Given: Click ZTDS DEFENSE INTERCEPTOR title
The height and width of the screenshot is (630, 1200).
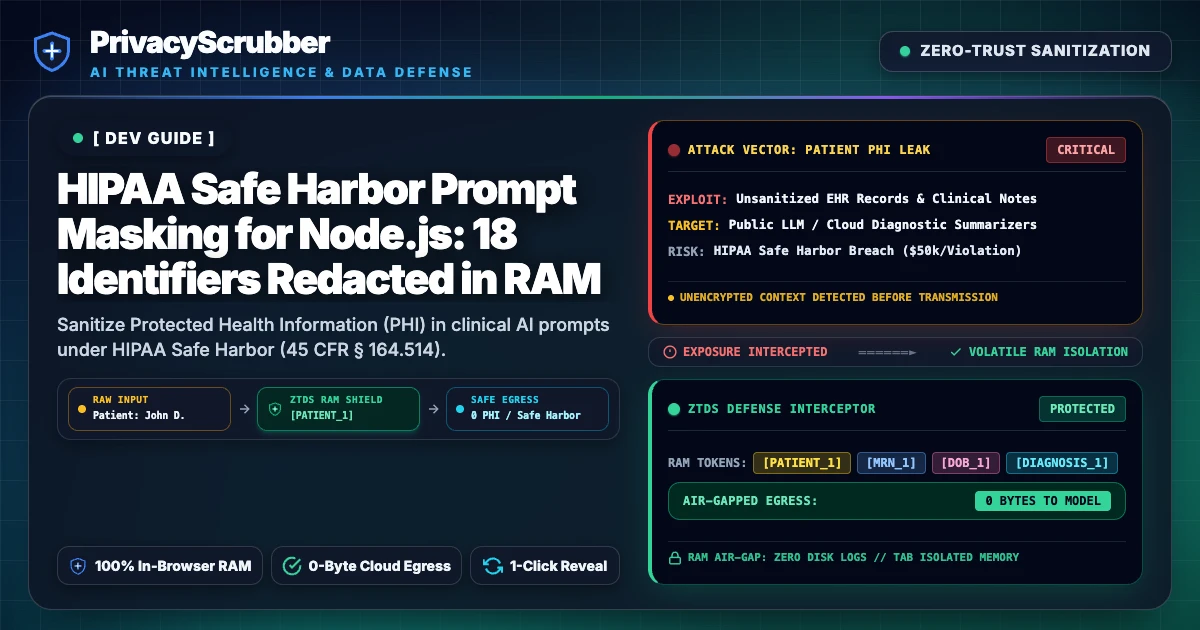Looking at the screenshot, I should 781,409.
